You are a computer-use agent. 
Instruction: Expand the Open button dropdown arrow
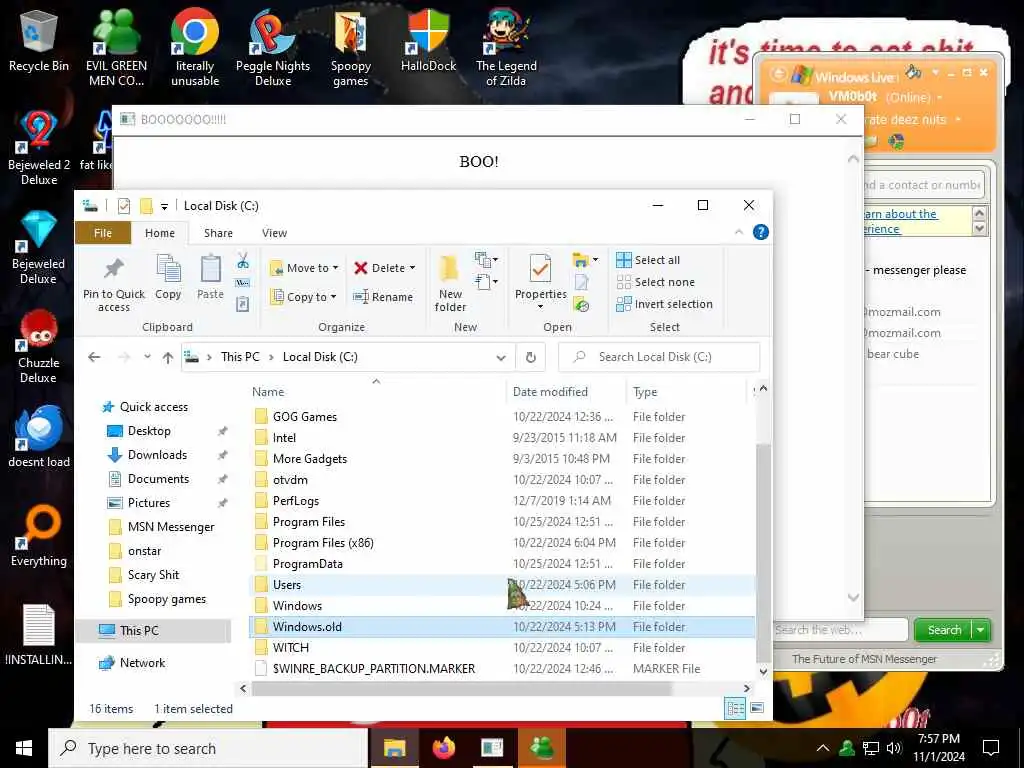tap(596, 260)
